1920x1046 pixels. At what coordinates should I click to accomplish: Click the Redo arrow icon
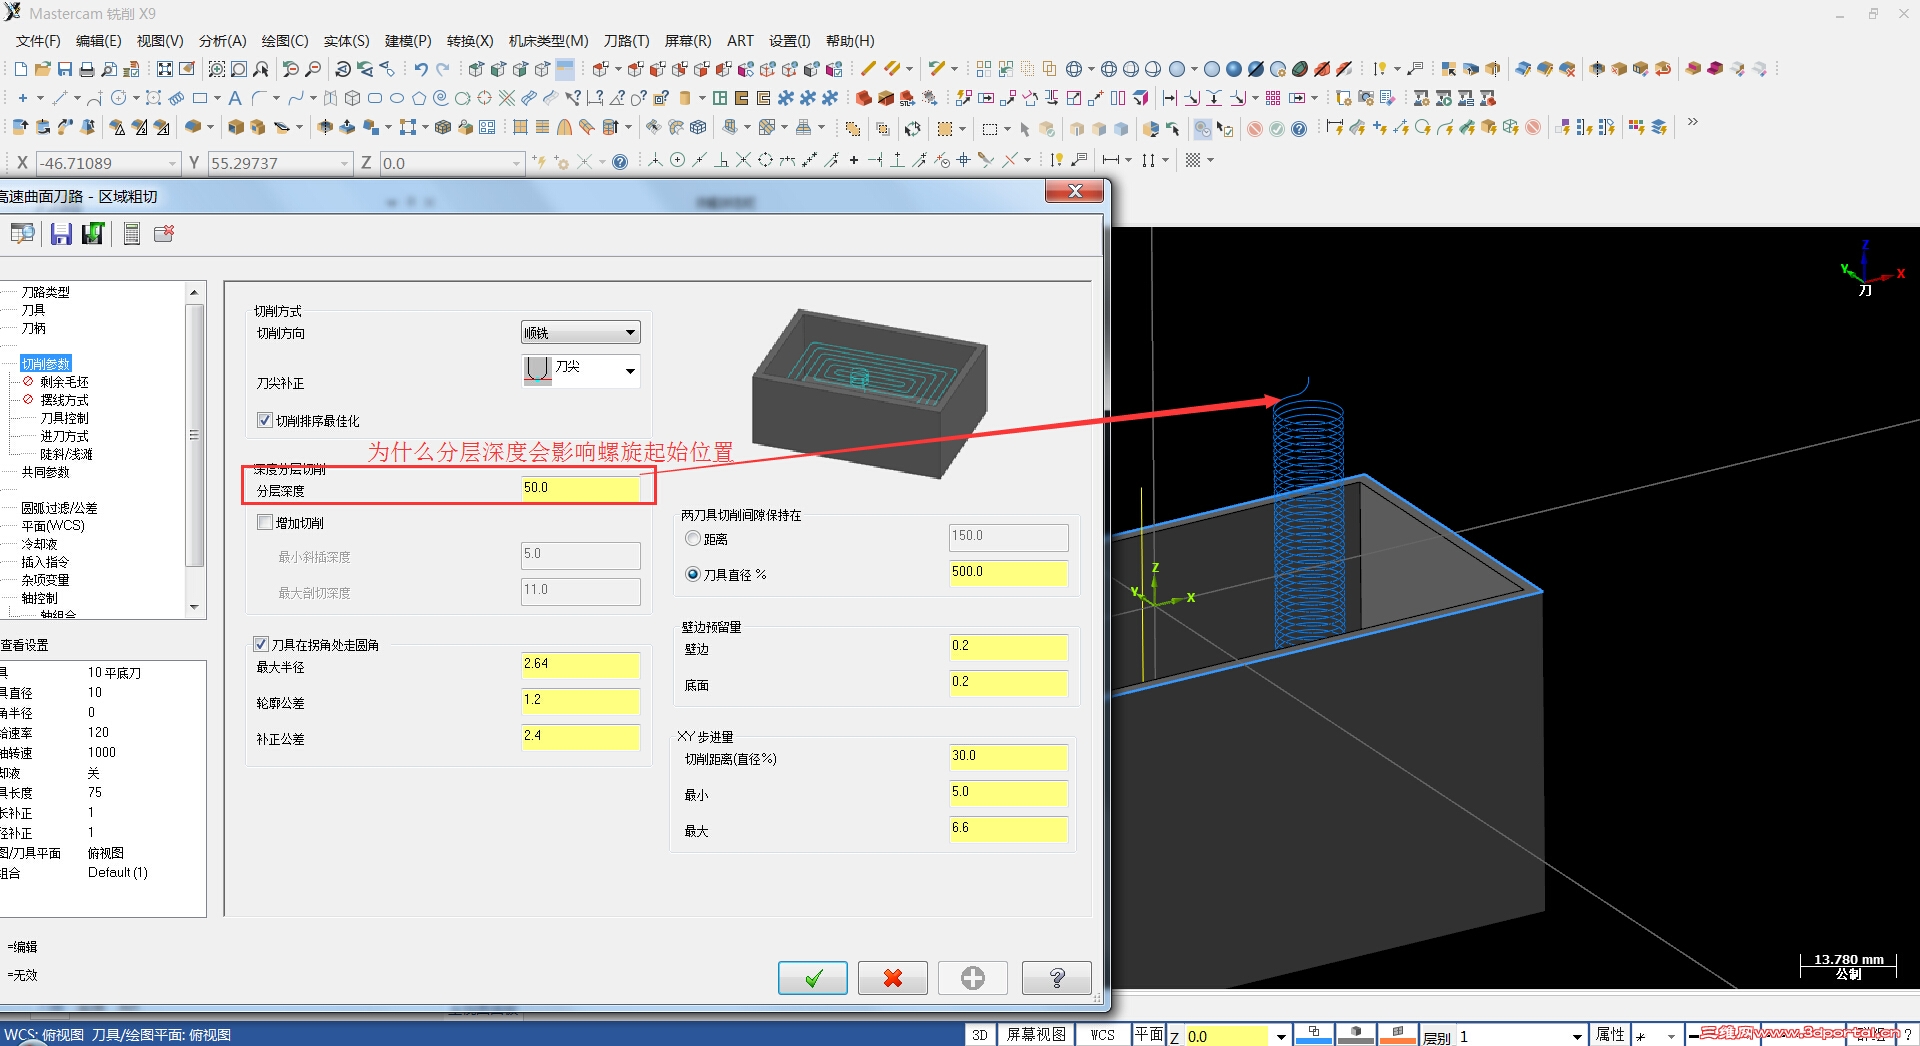pos(443,69)
